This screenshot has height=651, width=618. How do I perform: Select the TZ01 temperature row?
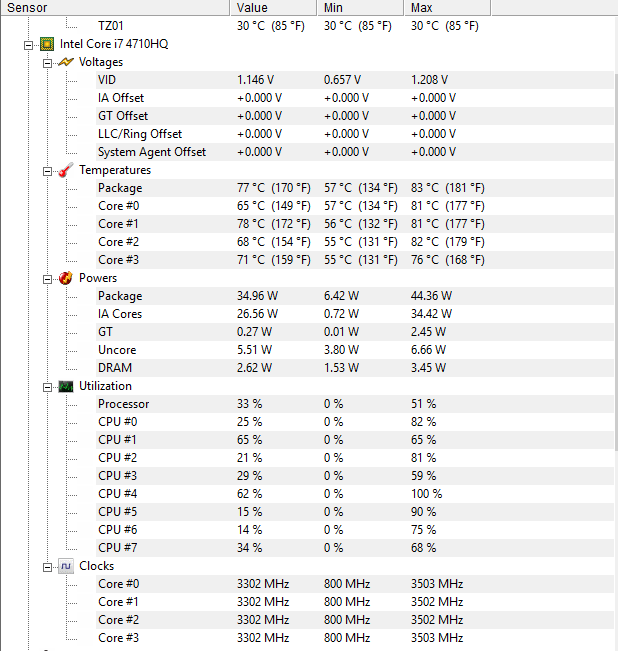tap(112, 26)
